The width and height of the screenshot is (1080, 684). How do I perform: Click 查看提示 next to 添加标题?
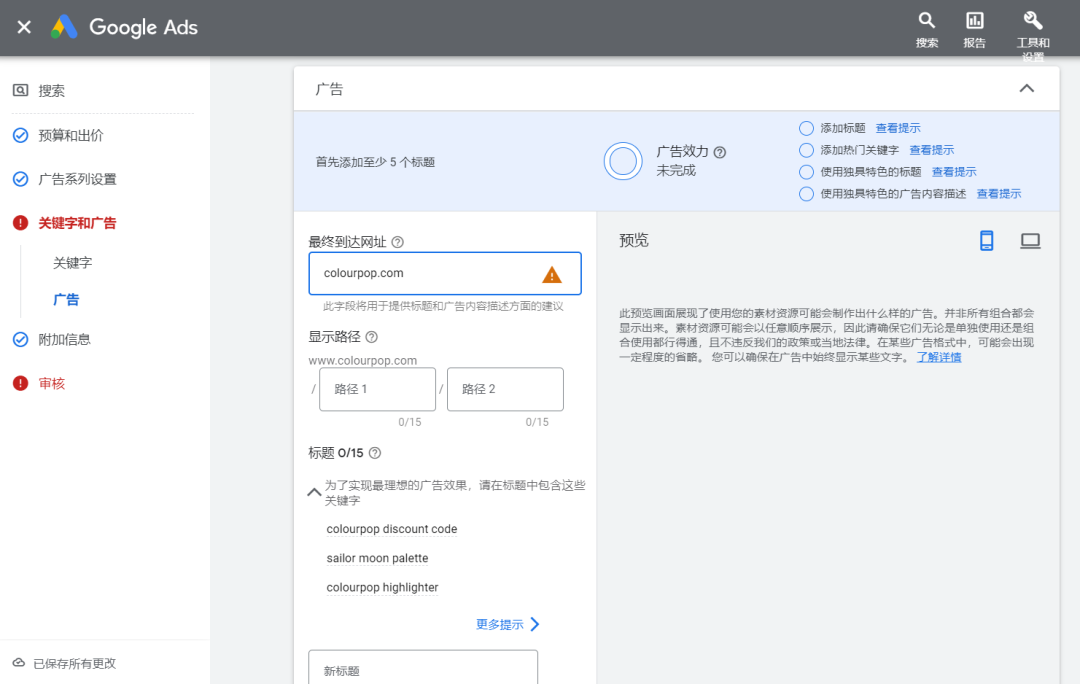[x=898, y=128]
